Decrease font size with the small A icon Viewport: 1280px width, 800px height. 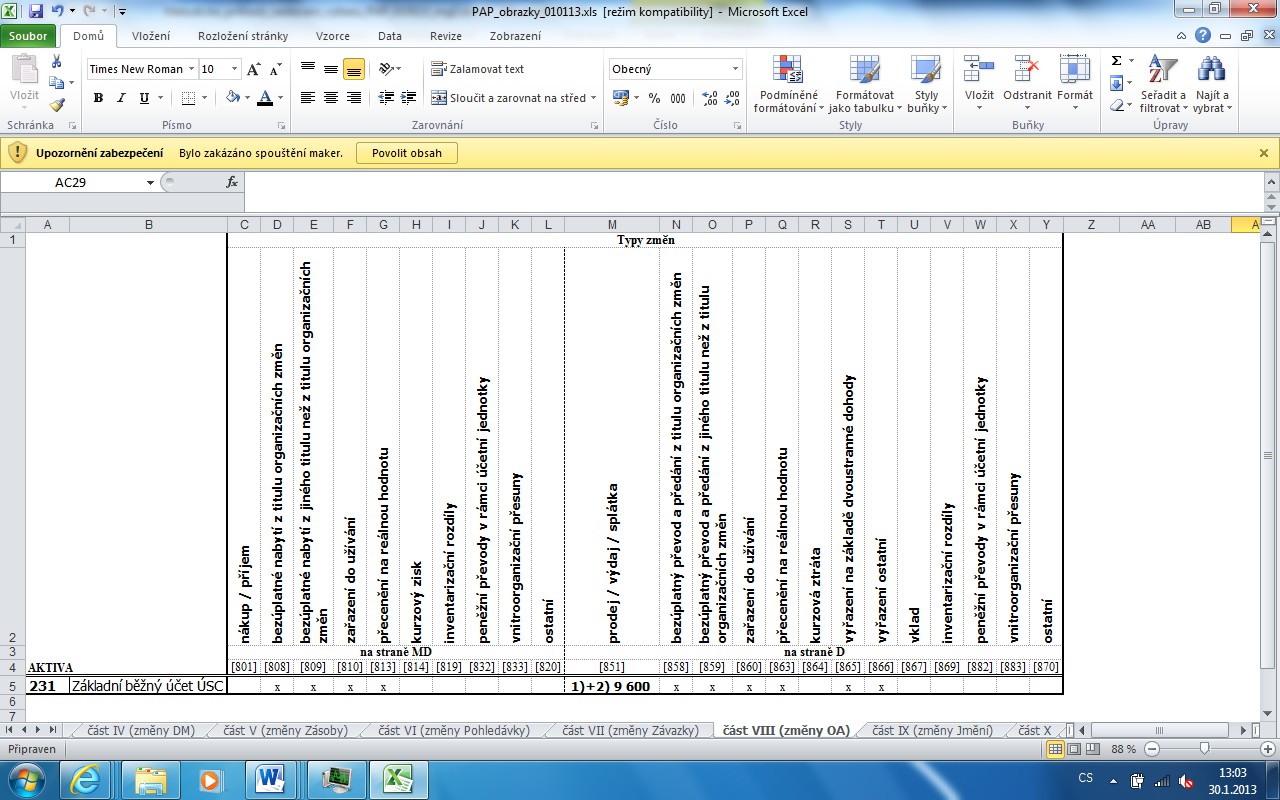click(275, 69)
